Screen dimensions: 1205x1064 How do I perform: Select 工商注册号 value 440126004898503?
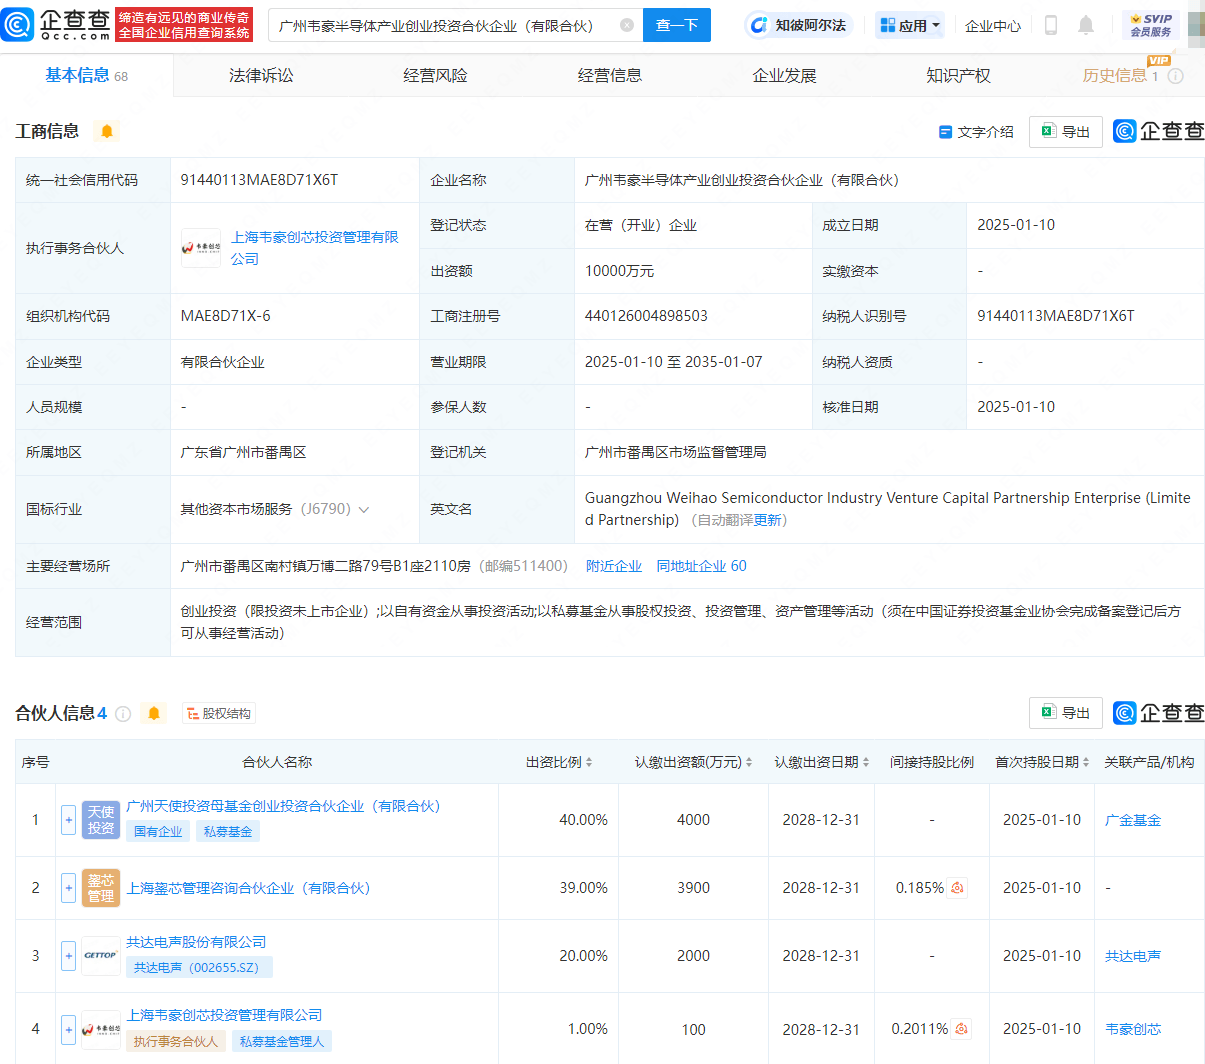[646, 316]
